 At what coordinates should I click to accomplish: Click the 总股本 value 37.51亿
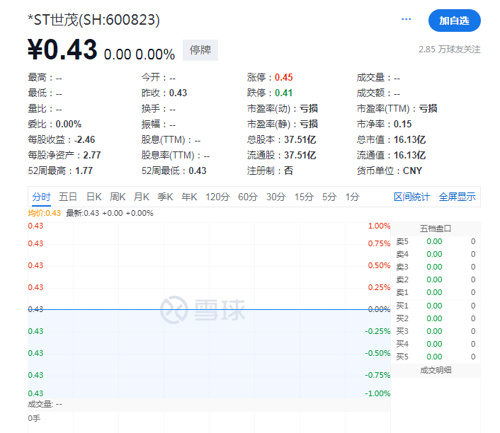click(300, 140)
